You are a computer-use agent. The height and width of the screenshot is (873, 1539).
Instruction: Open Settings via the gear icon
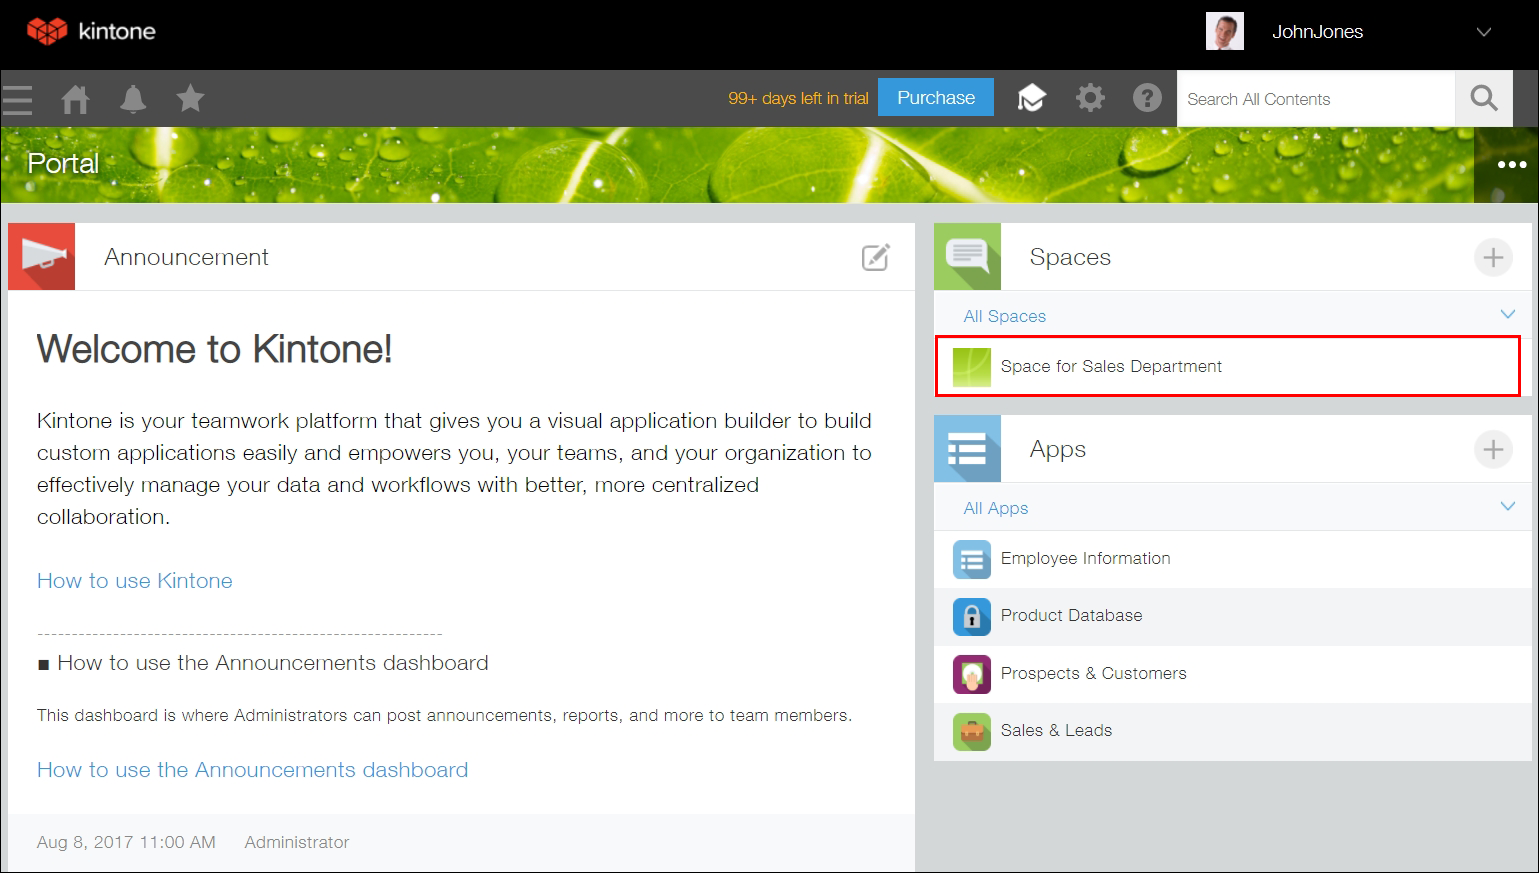pyautogui.click(x=1090, y=98)
